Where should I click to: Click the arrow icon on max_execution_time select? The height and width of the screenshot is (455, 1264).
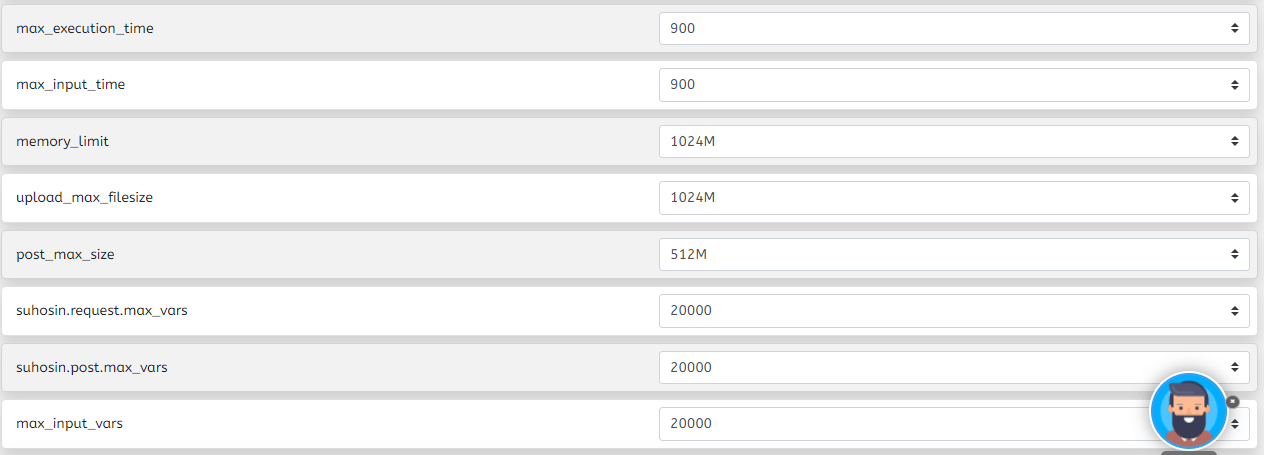1235,29
